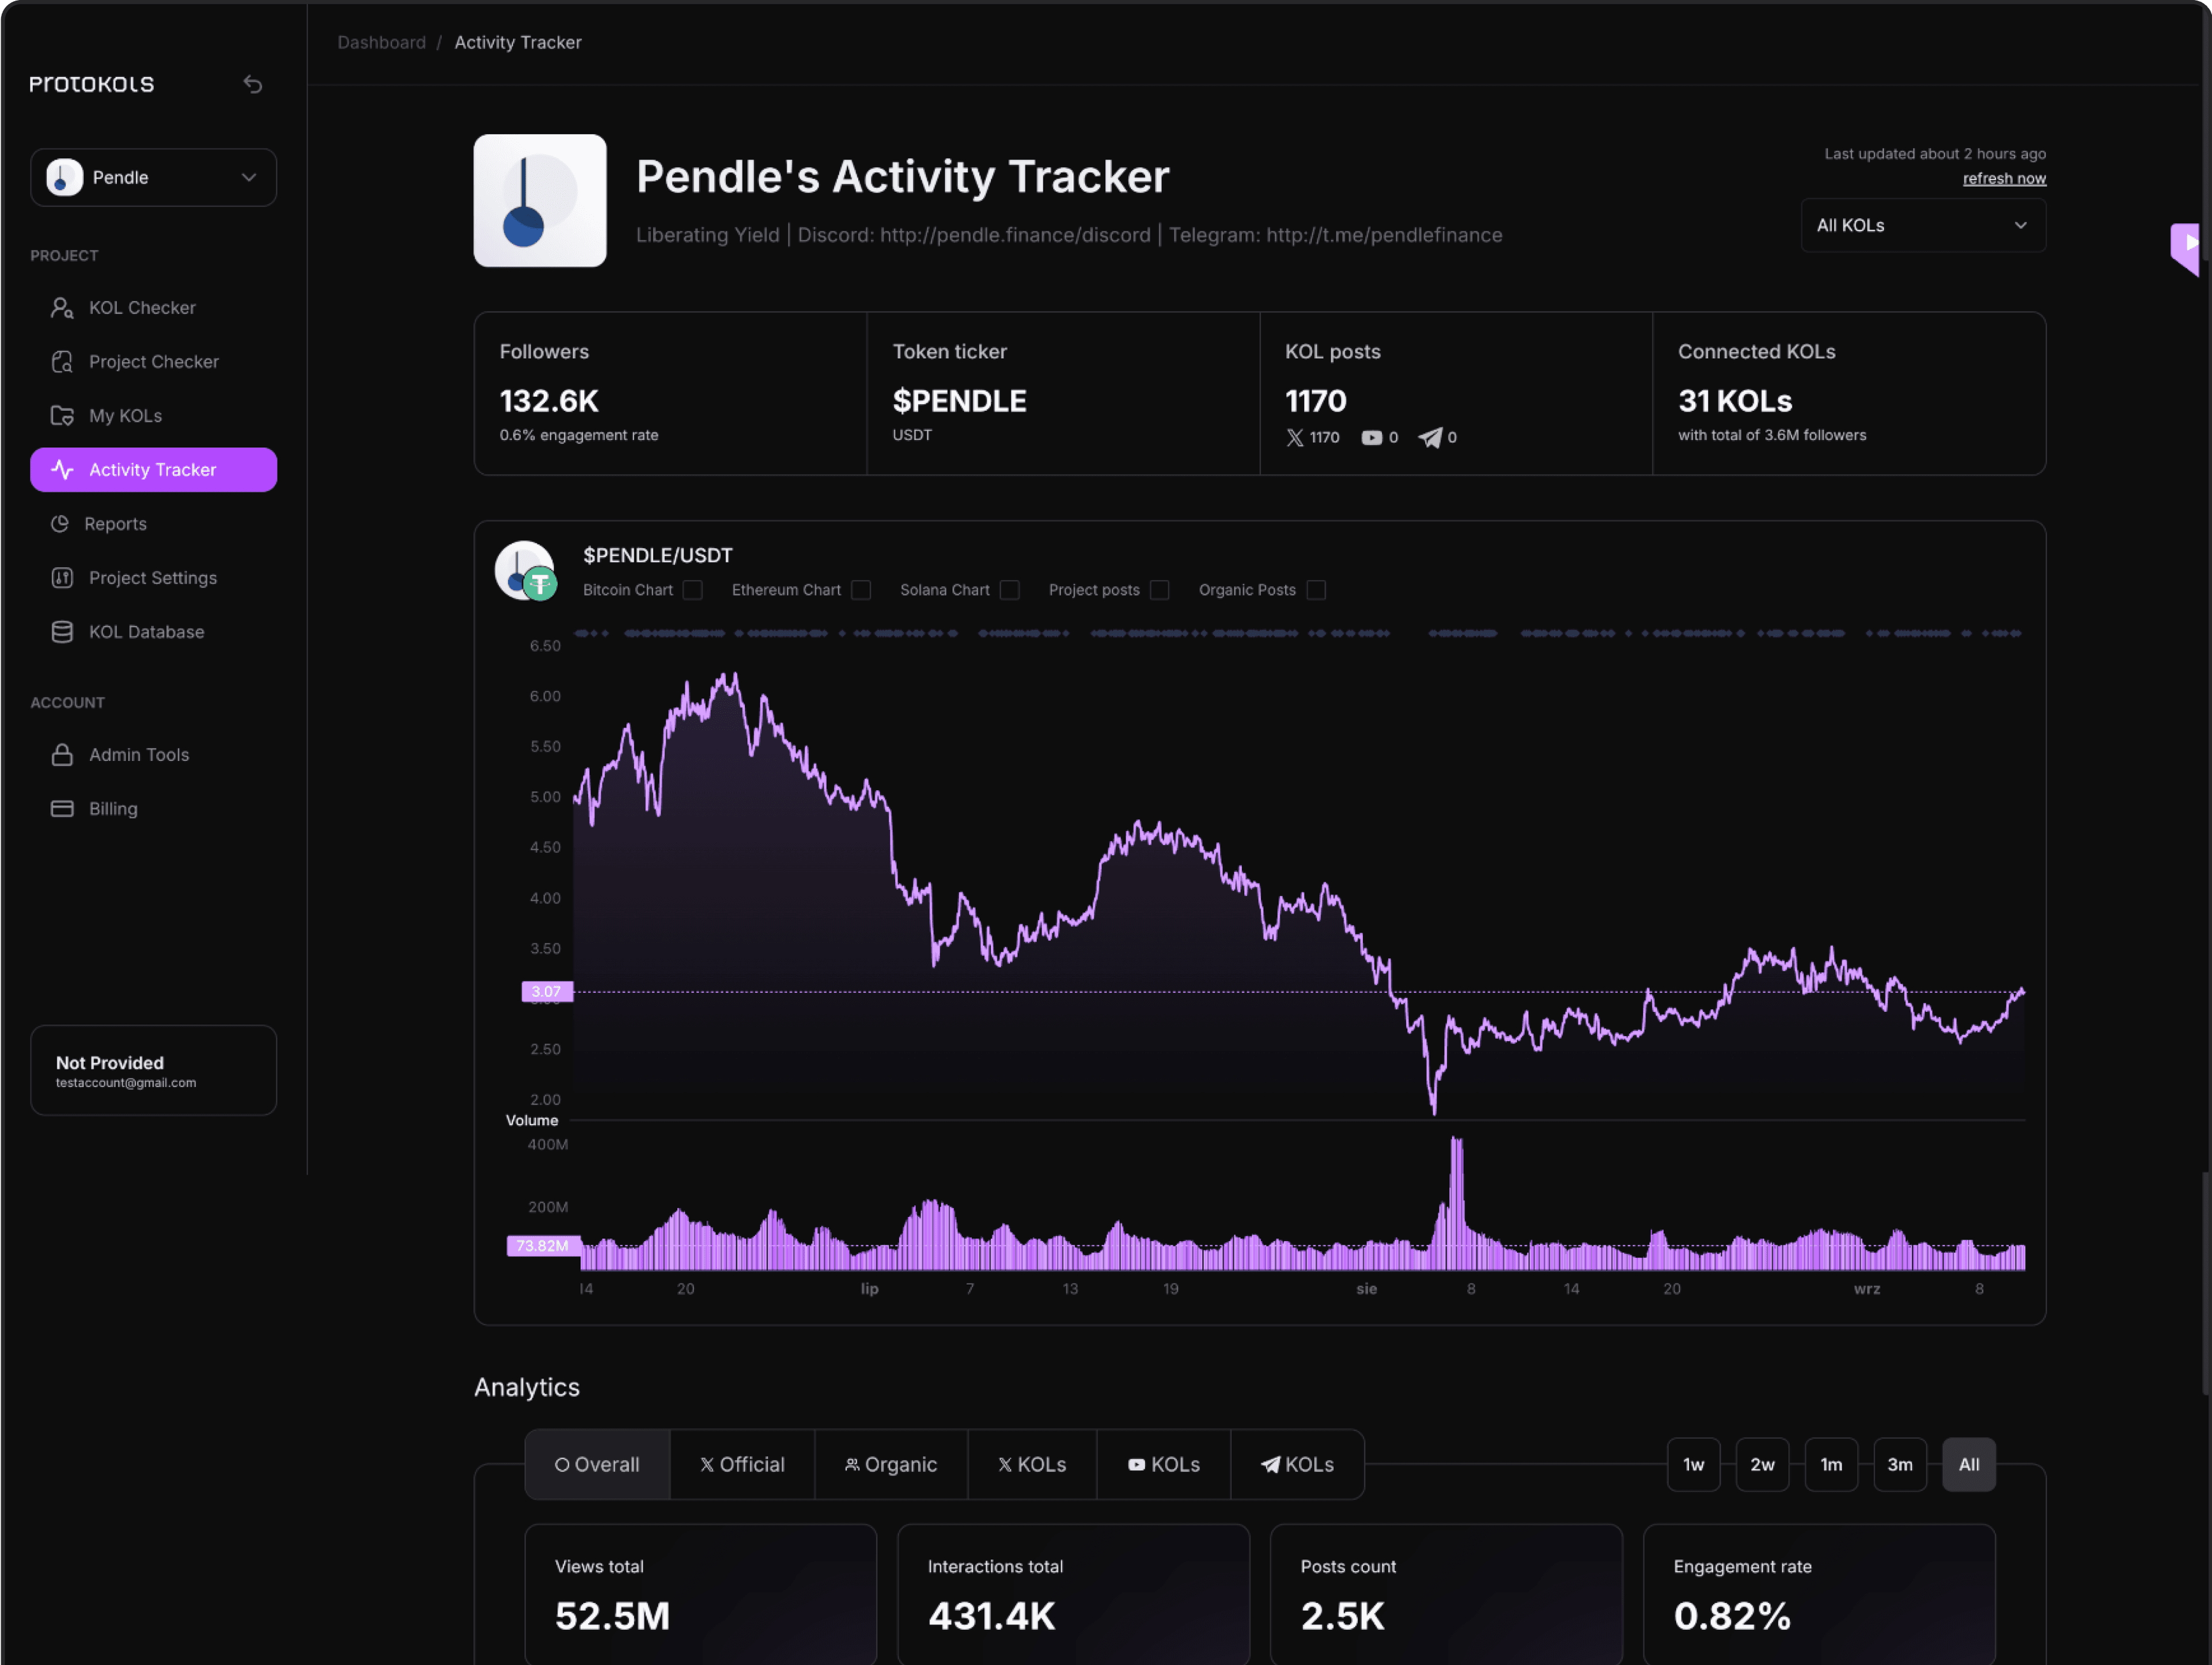Click the PENDLE/USDT pair icon

click(x=526, y=571)
